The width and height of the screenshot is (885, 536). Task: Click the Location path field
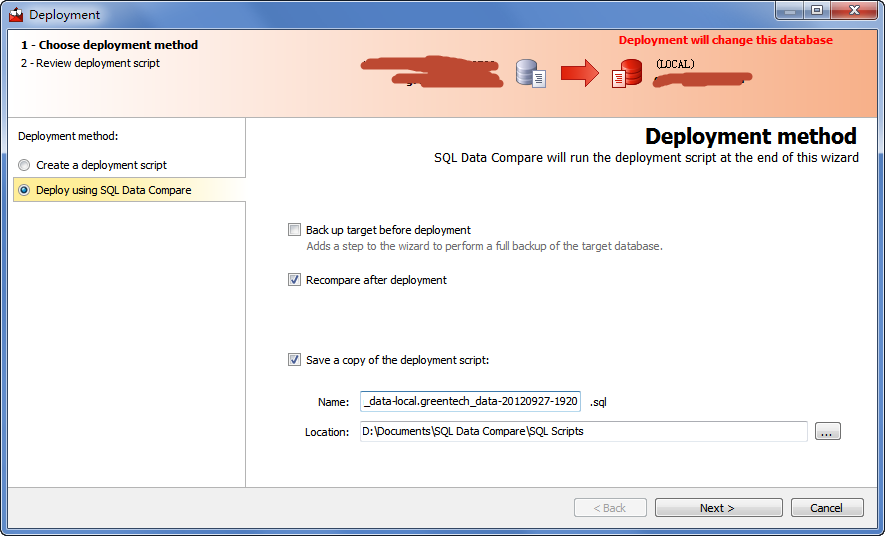(584, 431)
